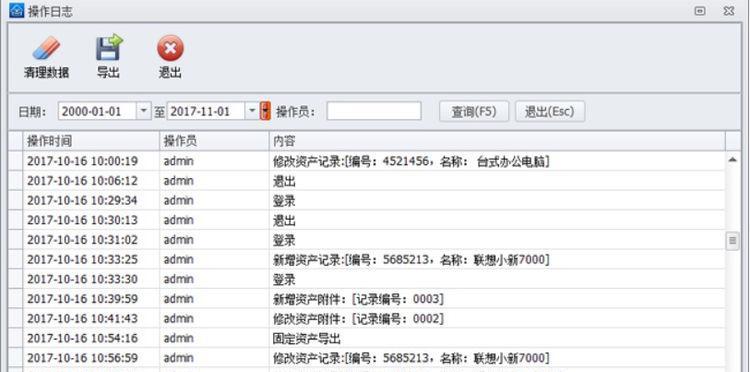
Task: Select the row at 2017-10-16 10:41:43
Action: (x=367, y=318)
